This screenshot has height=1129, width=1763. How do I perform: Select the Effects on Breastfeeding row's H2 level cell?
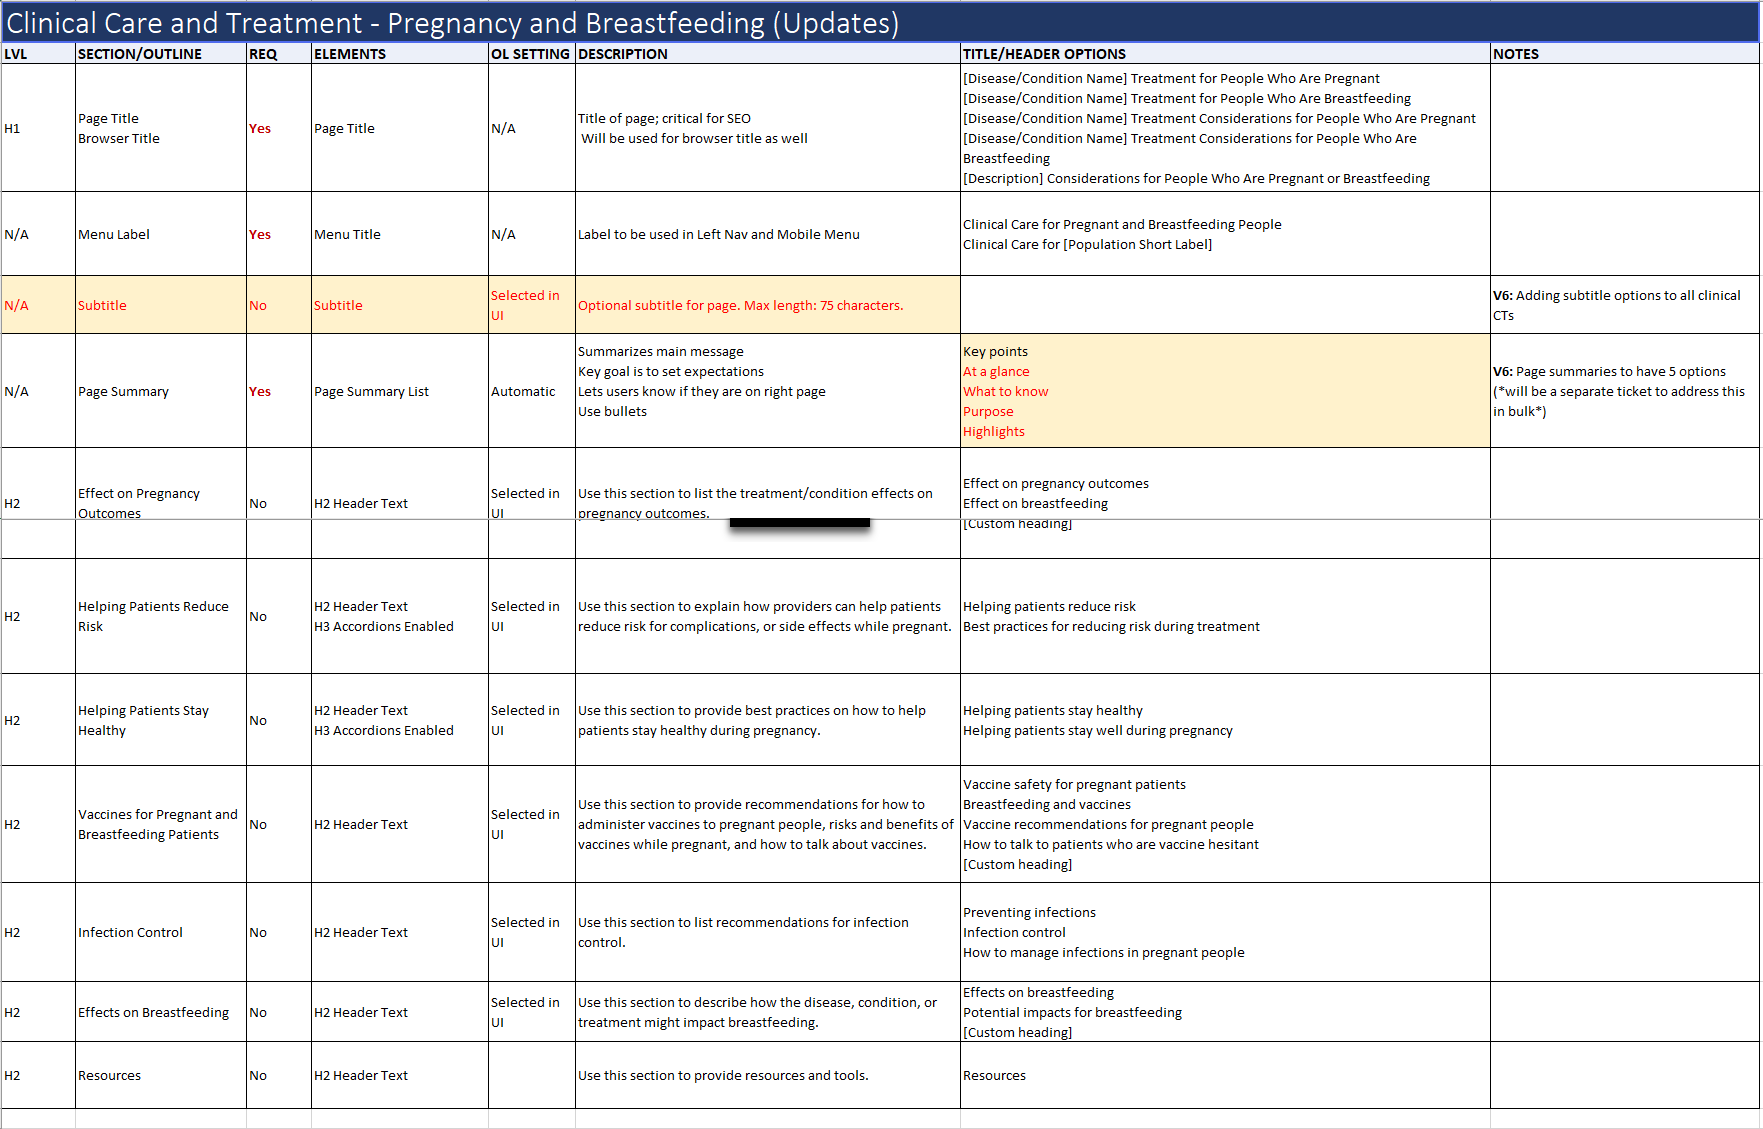(38, 1012)
